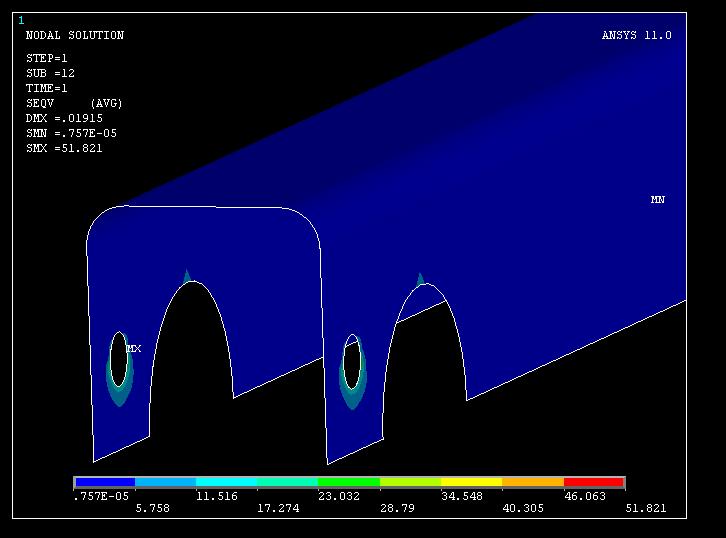Click the DMX =.01915 value
The height and width of the screenshot is (538, 726).
pyautogui.click(x=64, y=118)
